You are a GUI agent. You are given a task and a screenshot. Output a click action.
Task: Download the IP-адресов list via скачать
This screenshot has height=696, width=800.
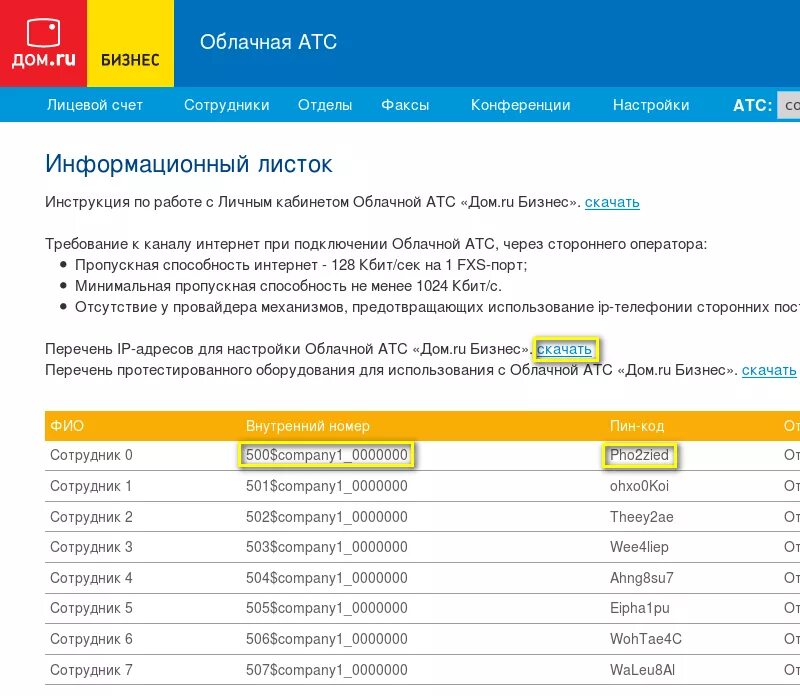[564, 350]
